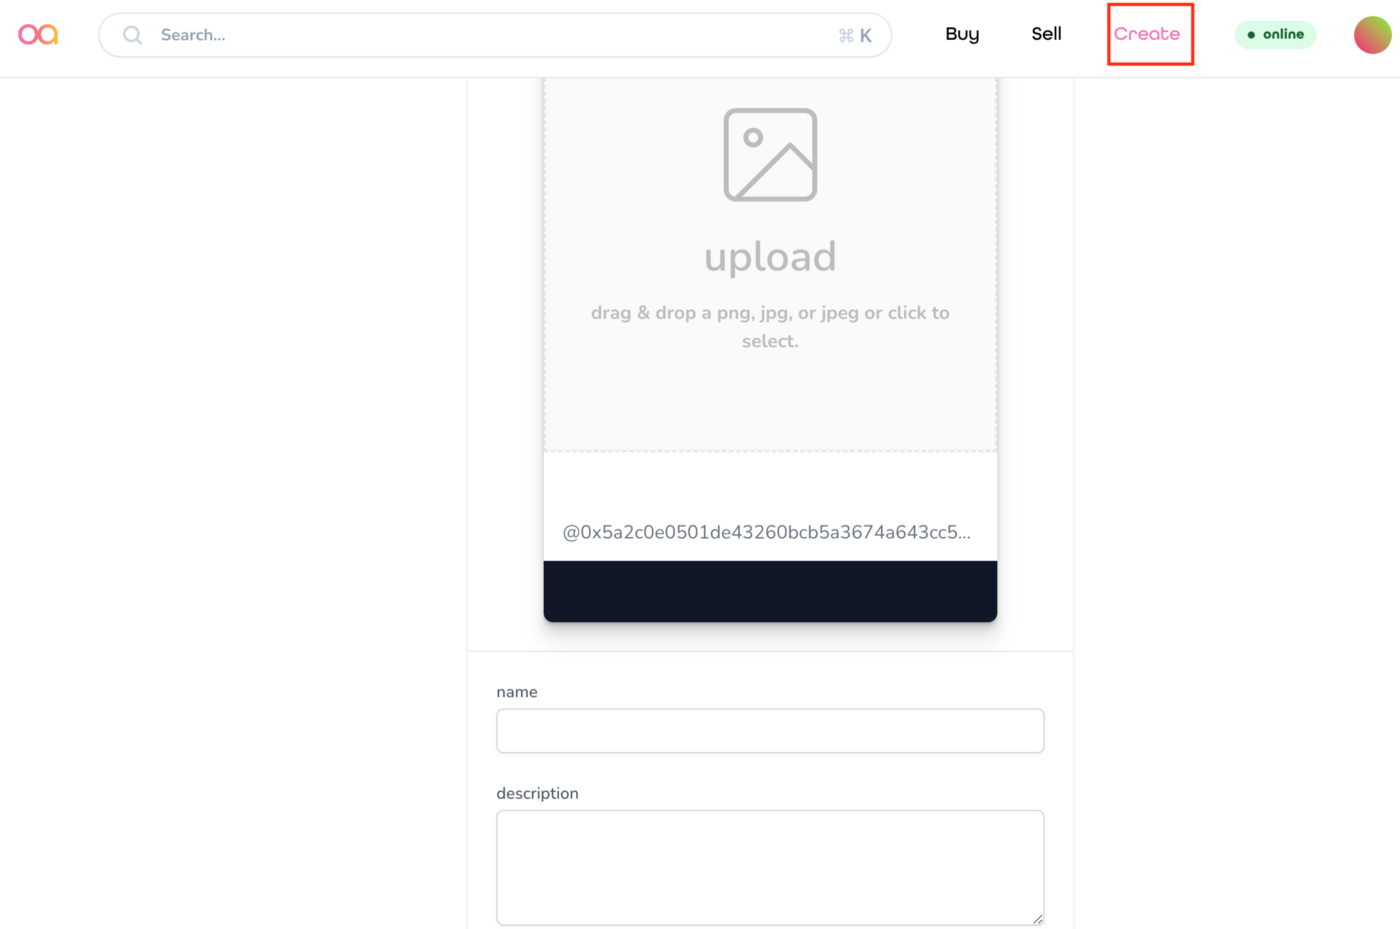Image resolution: width=1400 pixels, height=929 pixels.
Task: Click the ⌘ K shortcut hint
Action: tap(855, 36)
